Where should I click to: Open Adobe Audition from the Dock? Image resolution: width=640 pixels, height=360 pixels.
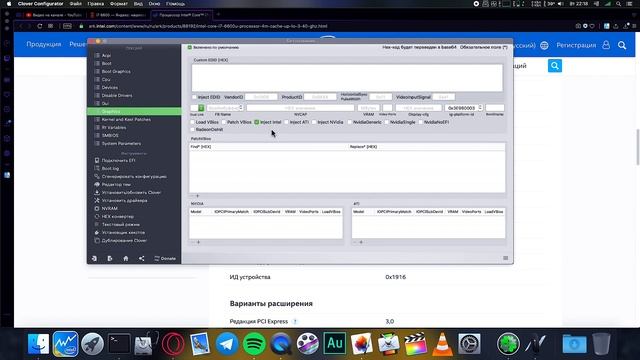335,344
